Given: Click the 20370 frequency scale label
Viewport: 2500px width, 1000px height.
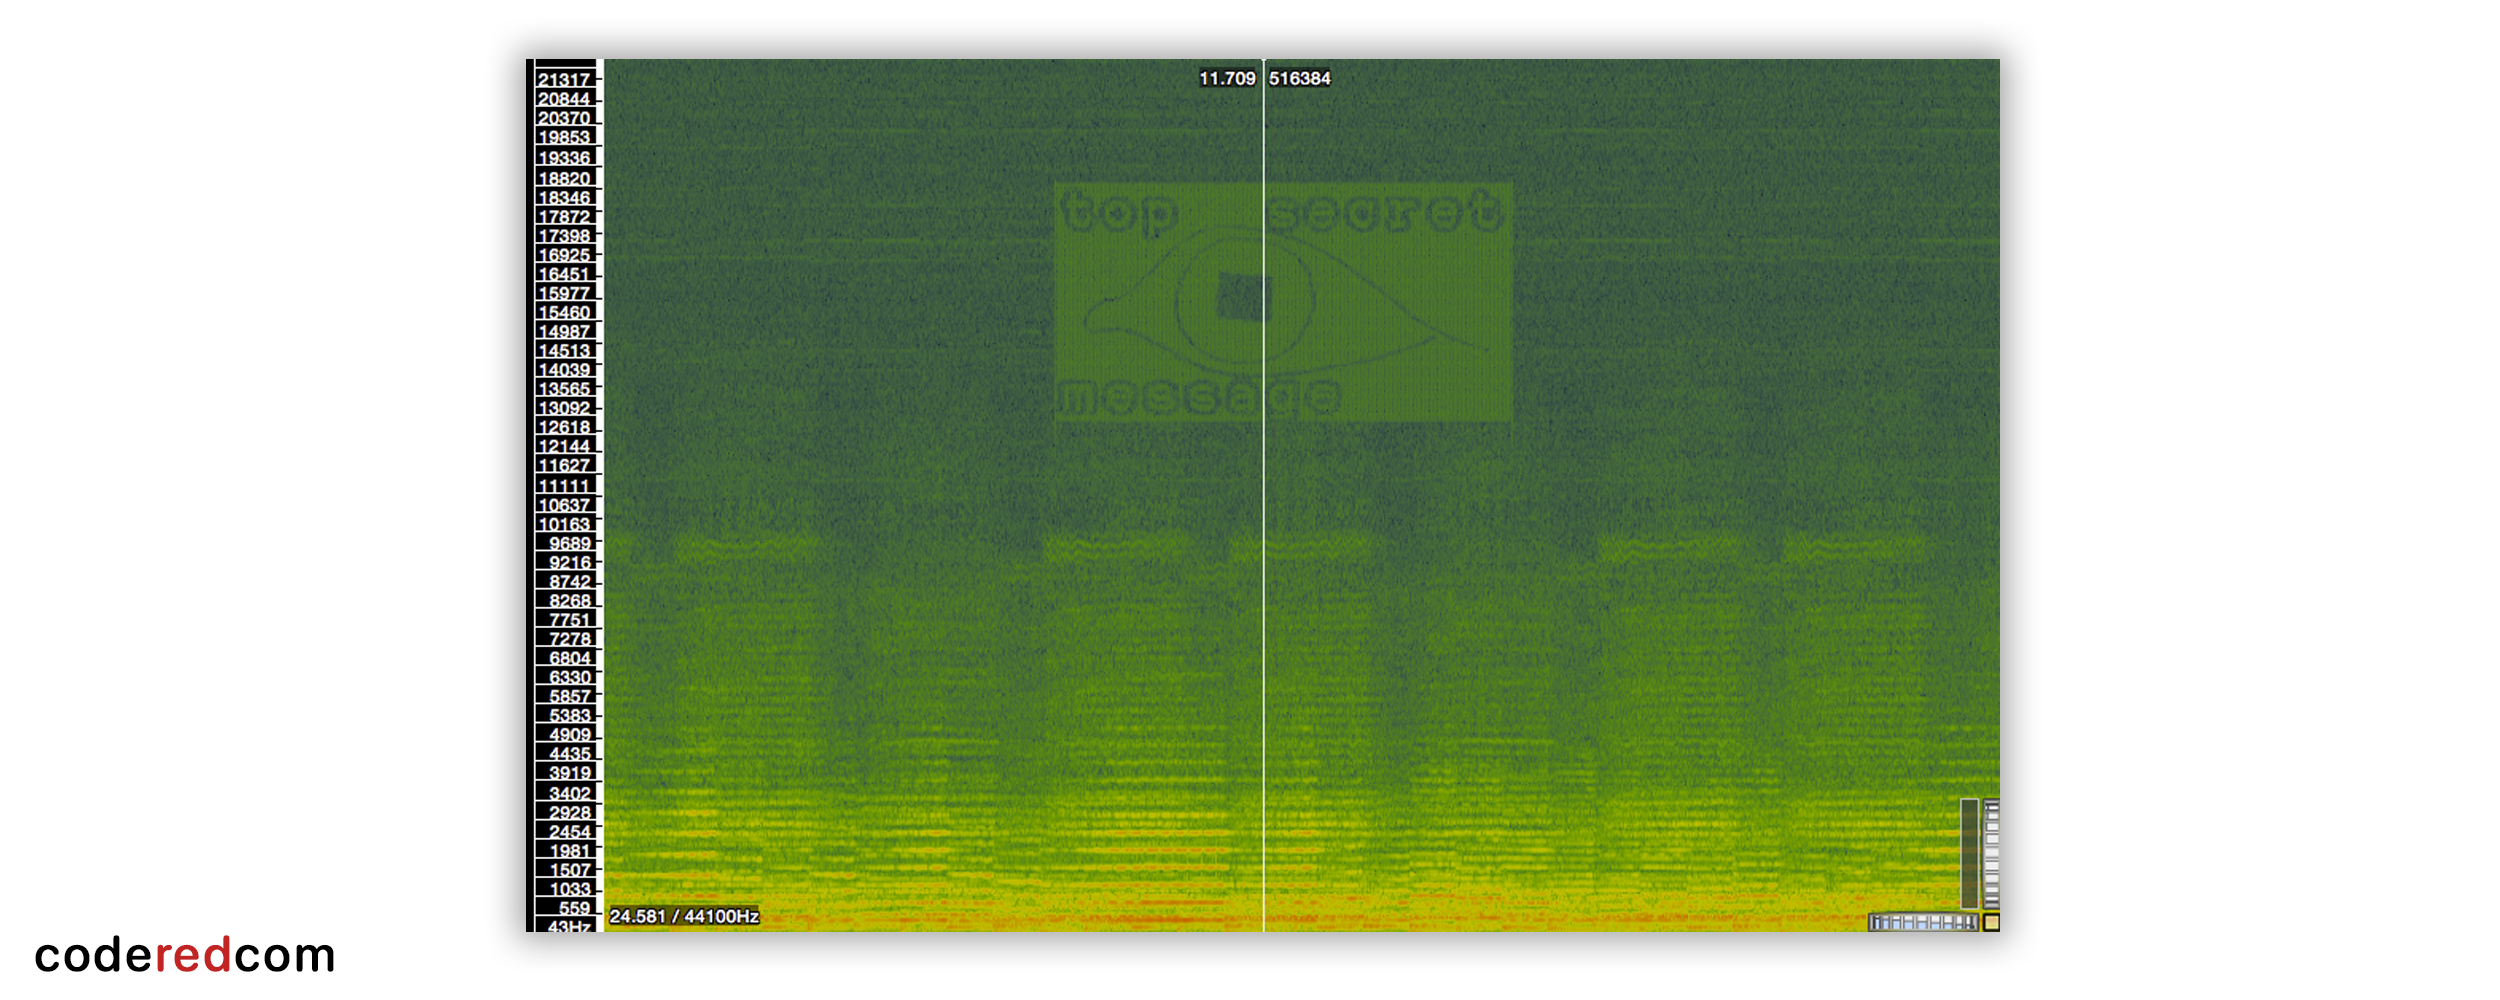Looking at the screenshot, I should click(564, 118).
